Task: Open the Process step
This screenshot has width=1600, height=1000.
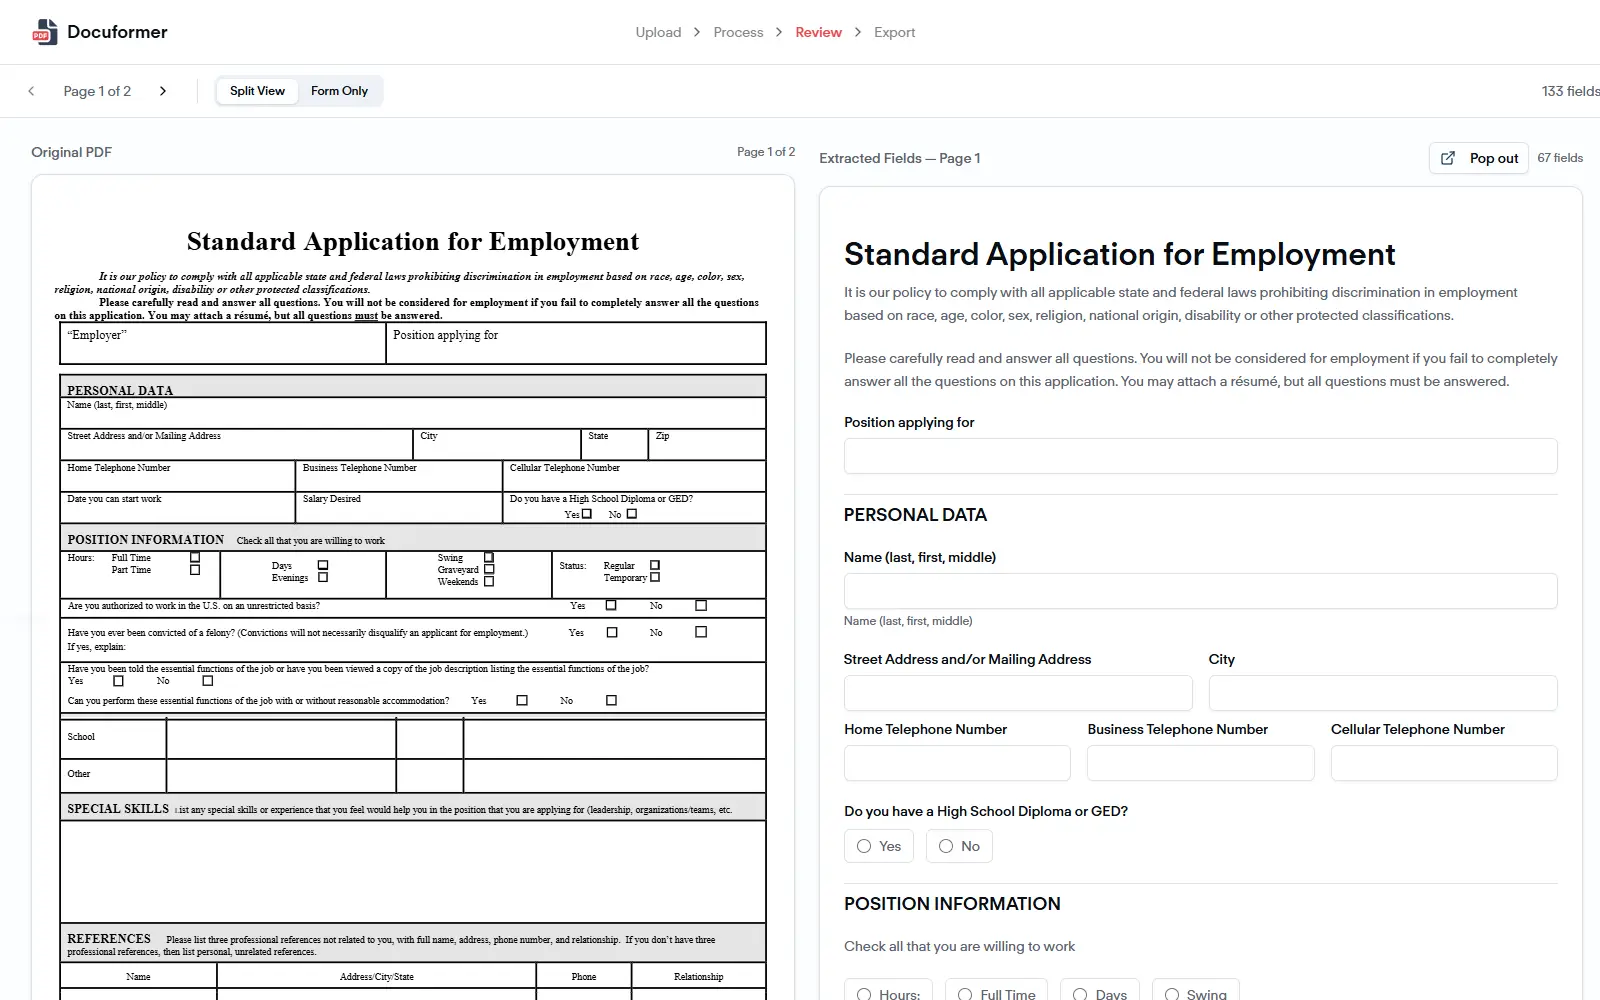Action: click(738, 32)
